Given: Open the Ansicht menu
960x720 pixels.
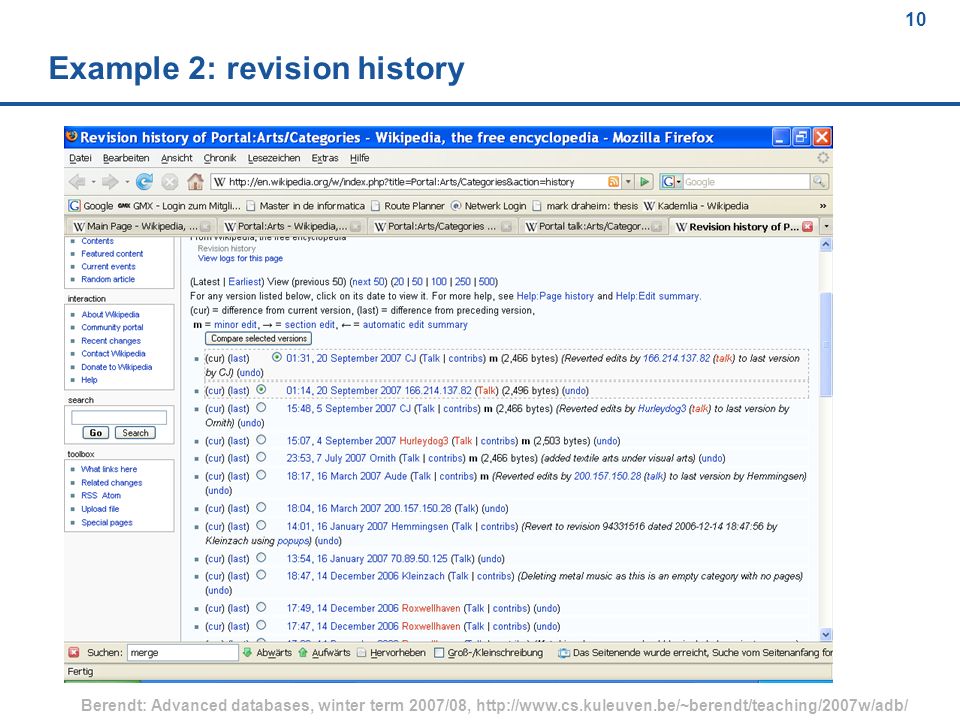Looking at the screenshot, I should pos(177,158).
